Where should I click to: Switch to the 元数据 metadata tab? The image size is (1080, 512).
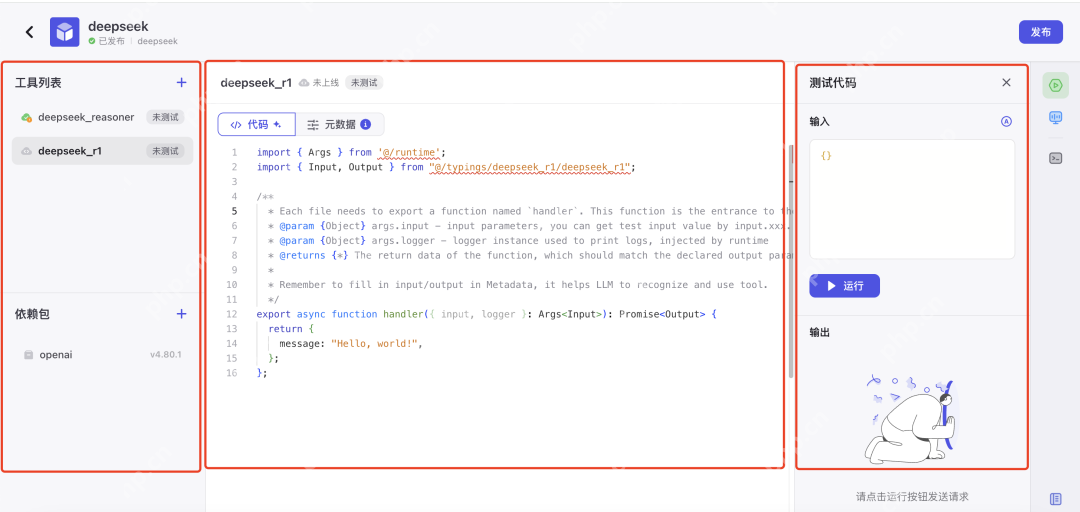[340, 125]
